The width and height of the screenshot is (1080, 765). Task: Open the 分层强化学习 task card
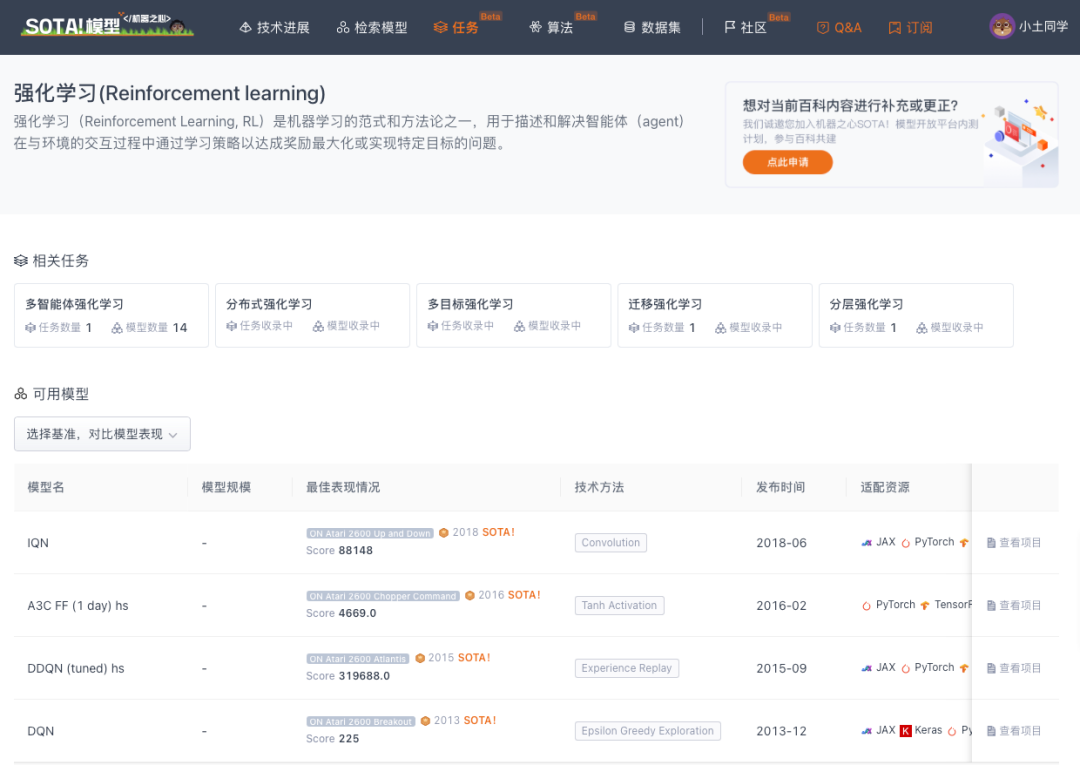click(x=916, y=315)
